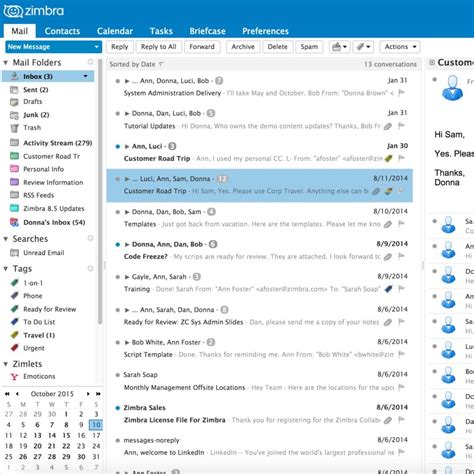
Task: Open the Emoticons zimlet icon
Action: coord(14,377)
